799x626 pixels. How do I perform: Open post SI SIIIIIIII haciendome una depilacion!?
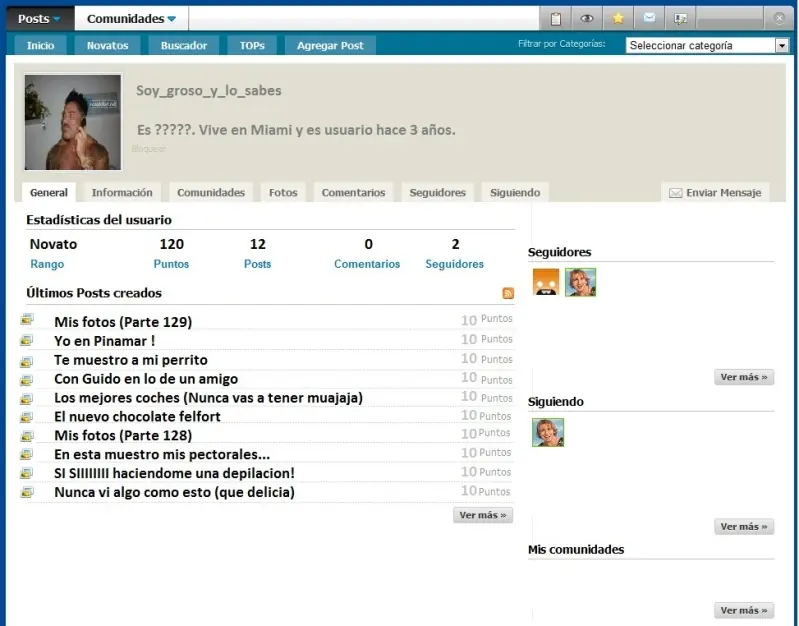(x=174, y=473)
